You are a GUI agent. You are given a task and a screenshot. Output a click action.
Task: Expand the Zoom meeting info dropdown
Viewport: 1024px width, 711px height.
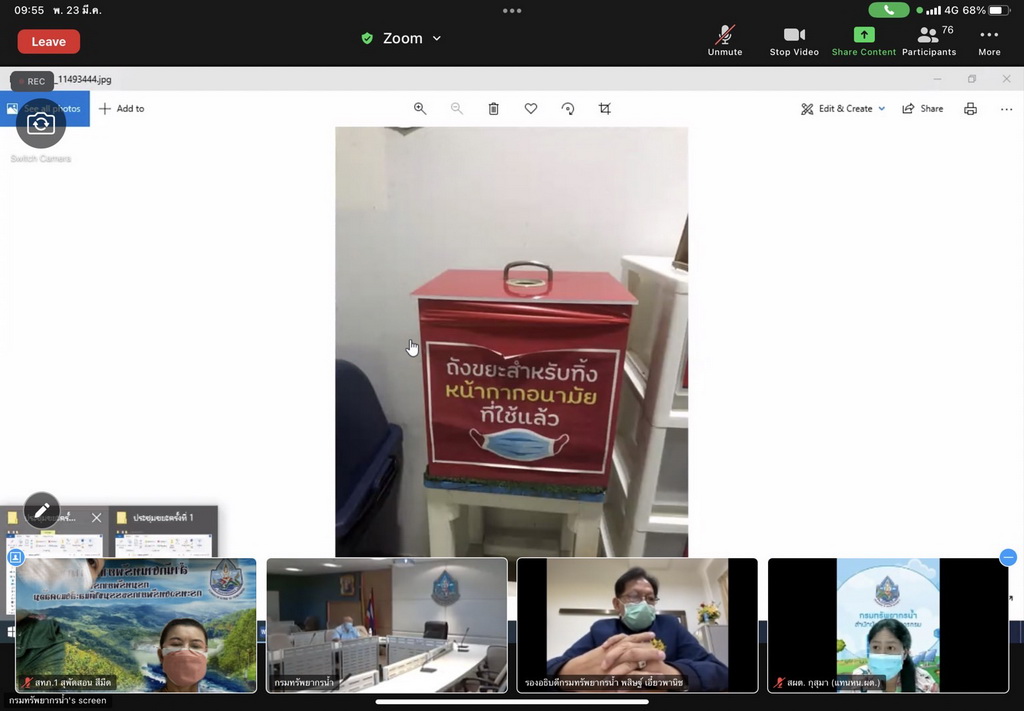pos(437,39)
